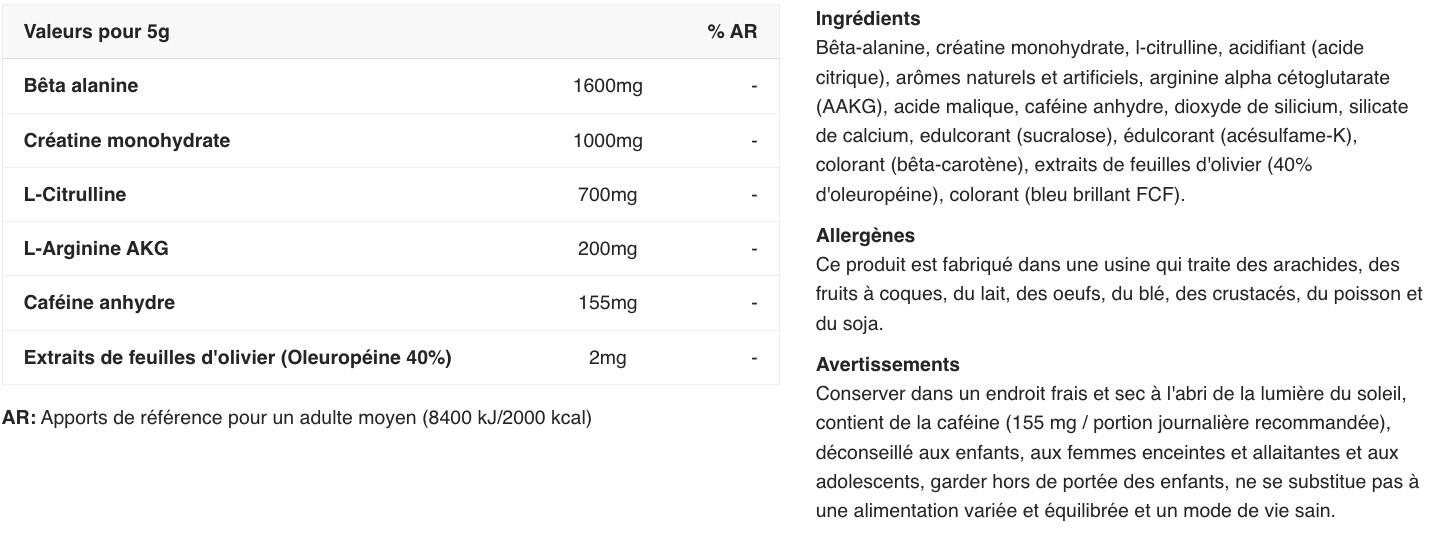The height and width of the screenshot is (538, 1442).
Task: Select the "Extraits de feuilles d'olivier" row label
Action: pos(237,358)
